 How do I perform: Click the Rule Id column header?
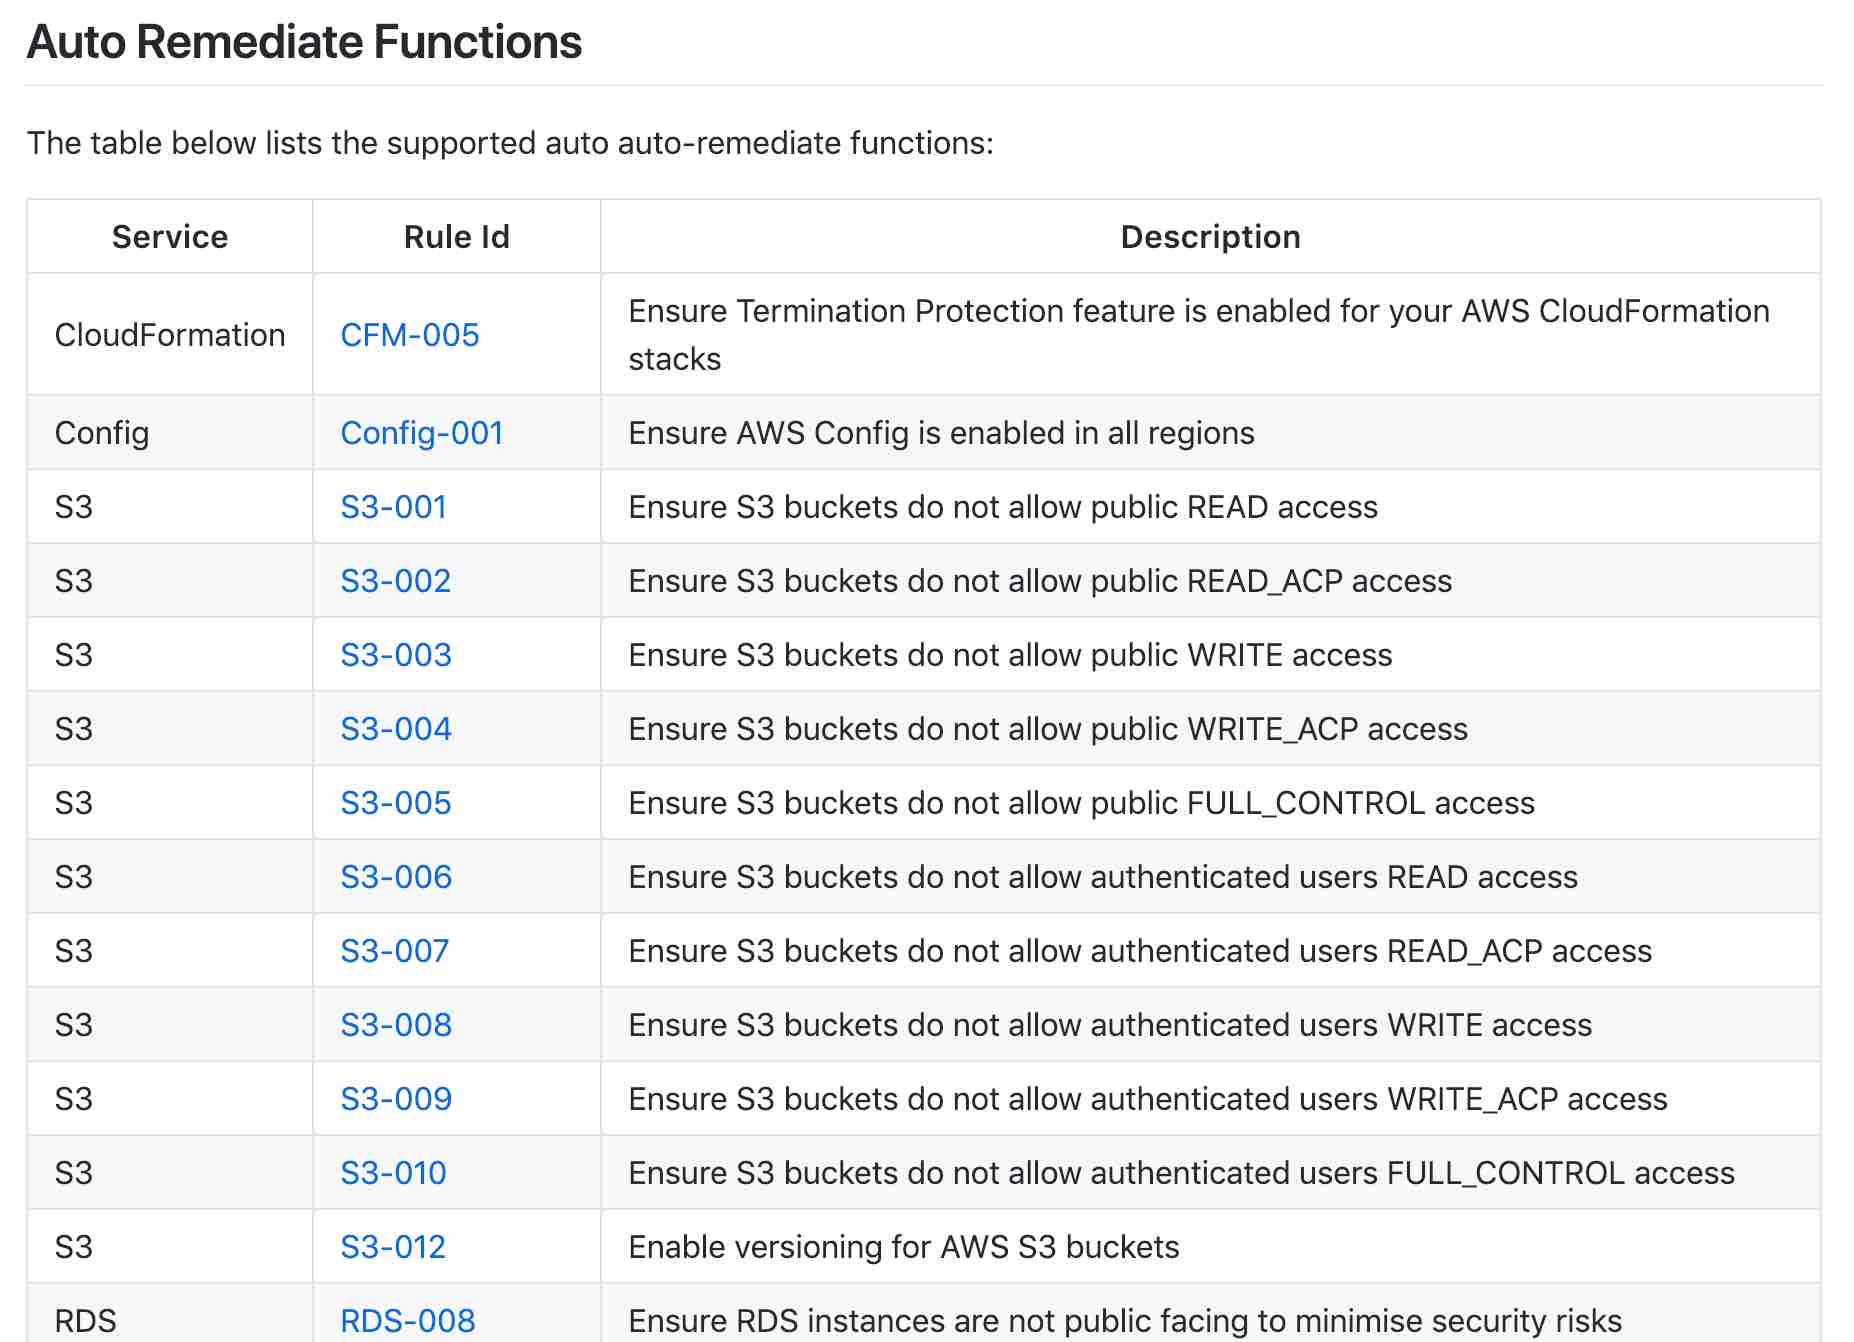click(457, 237)
